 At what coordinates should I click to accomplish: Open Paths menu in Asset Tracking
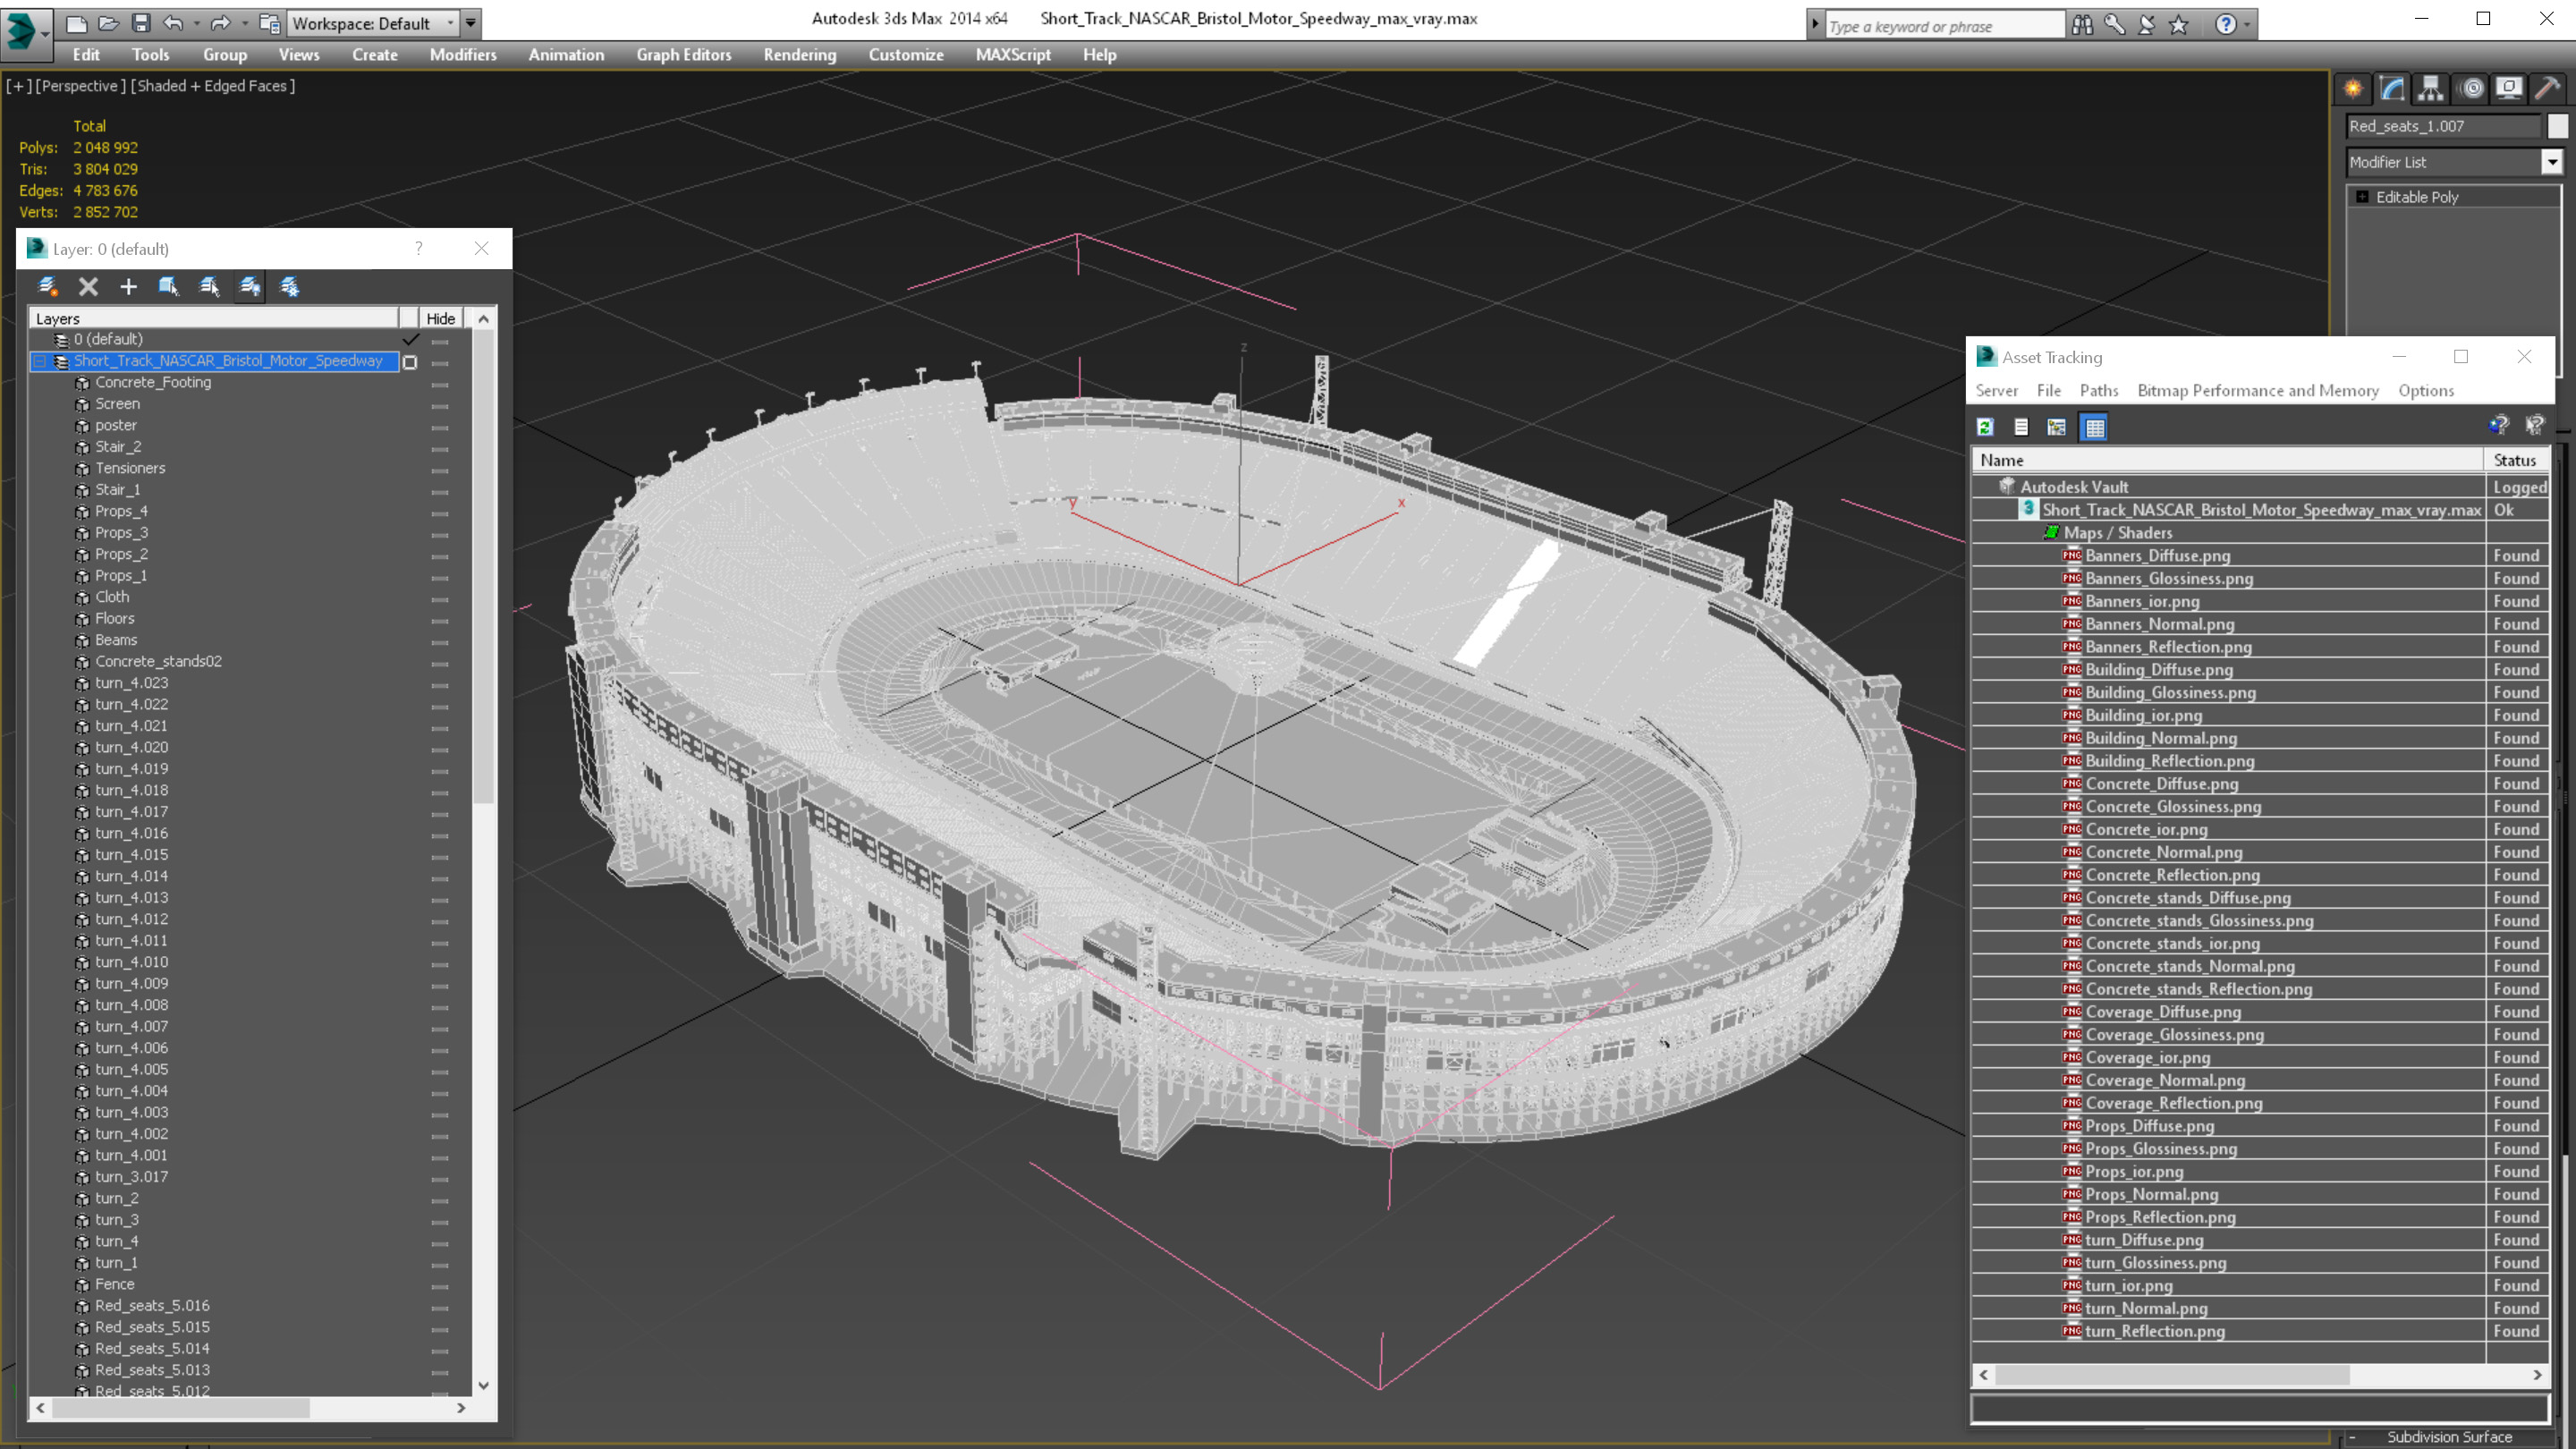pyautogui.click(x=2098, y=391)
